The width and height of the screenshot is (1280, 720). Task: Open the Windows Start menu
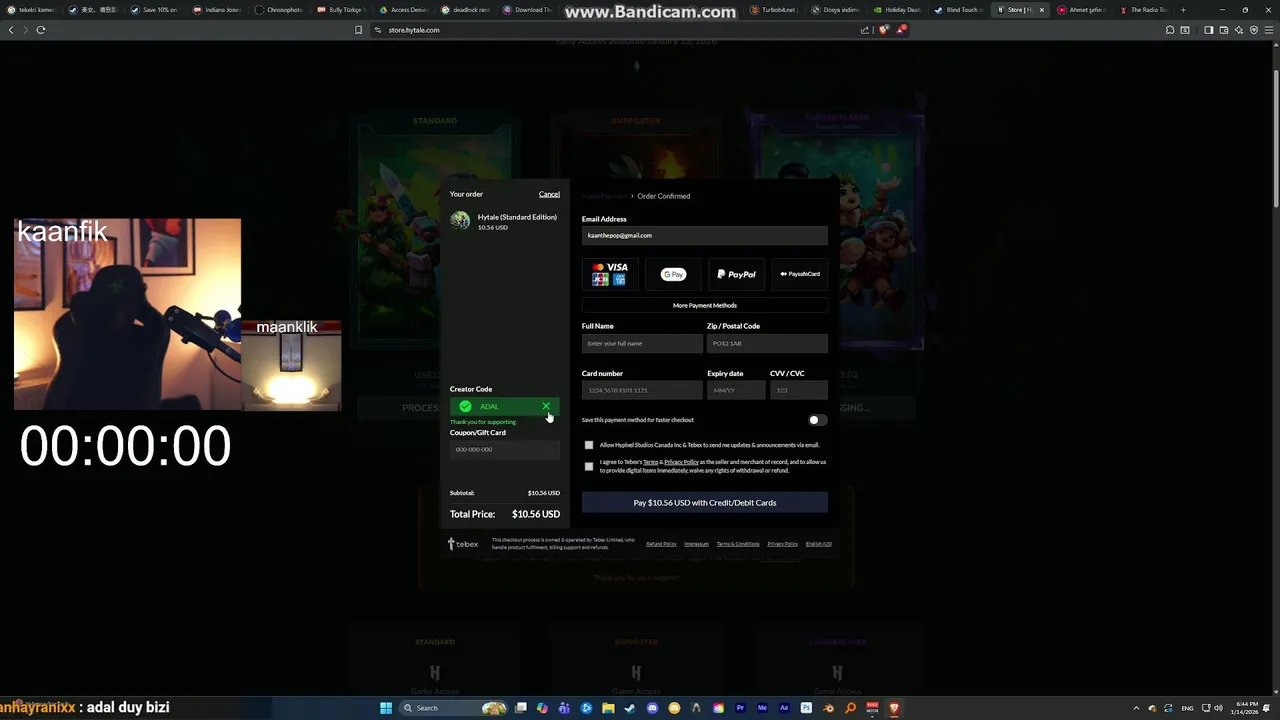point(386,708)
